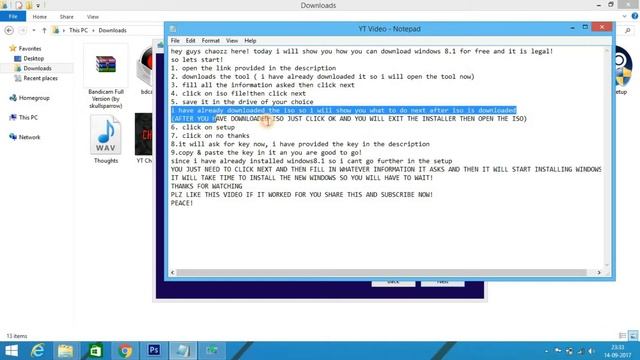Image resolution: width=640 pixels, height=360 pixels.
Task: Switch to the Home ribbon tab
Action: coord(40,17)
